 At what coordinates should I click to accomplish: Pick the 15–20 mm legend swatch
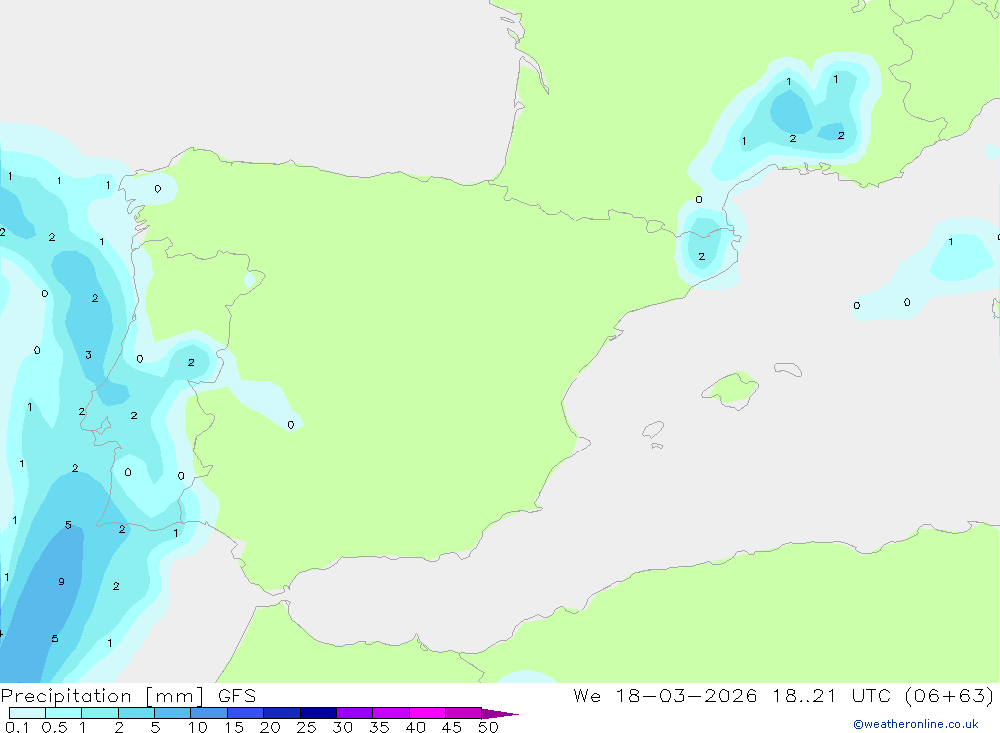coord(245,713)
